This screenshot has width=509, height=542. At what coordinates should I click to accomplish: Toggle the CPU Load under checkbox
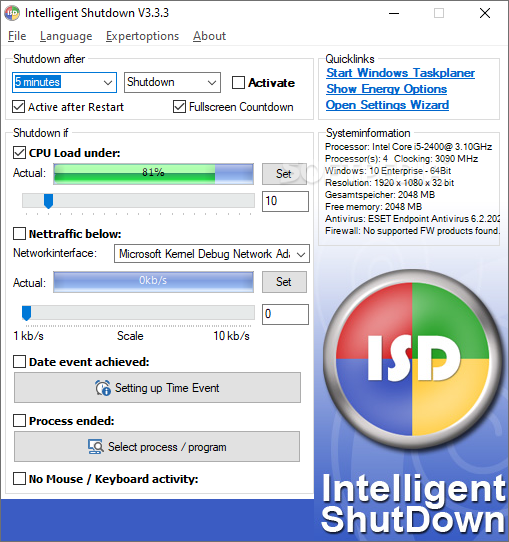(19, 153)
